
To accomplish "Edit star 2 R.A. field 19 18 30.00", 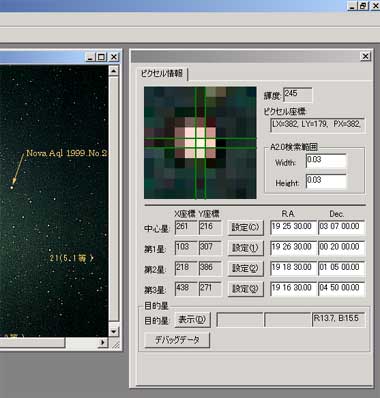I will (293, 268).
